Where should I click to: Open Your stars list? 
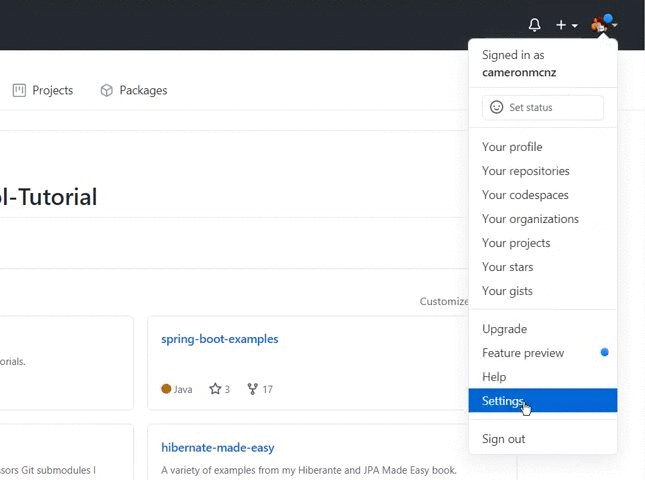click(507, 267)
